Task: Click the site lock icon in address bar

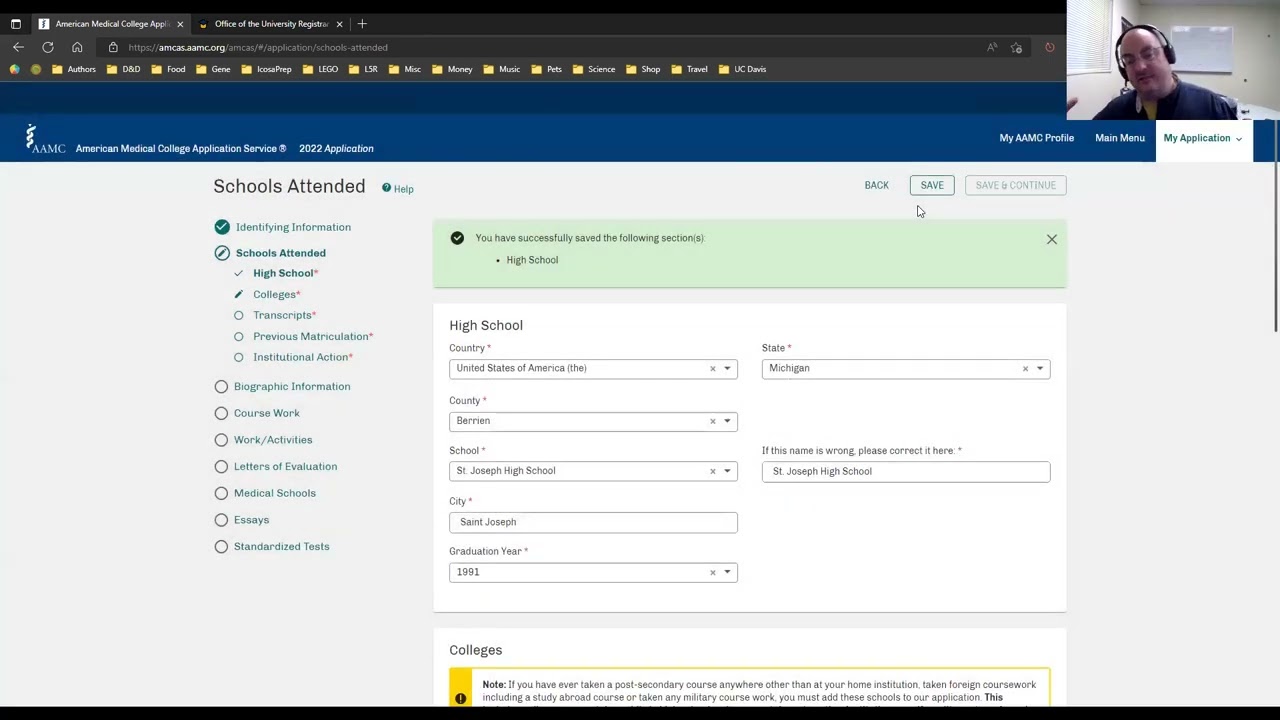Action: [x=113, y=47]
